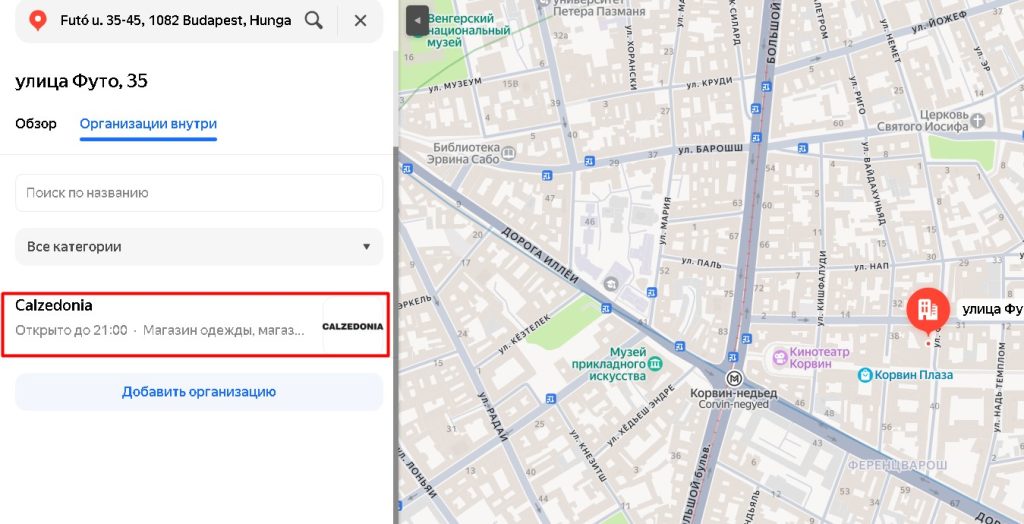Select the Библиотека Эрвина Сабо marker

[509, 154]
